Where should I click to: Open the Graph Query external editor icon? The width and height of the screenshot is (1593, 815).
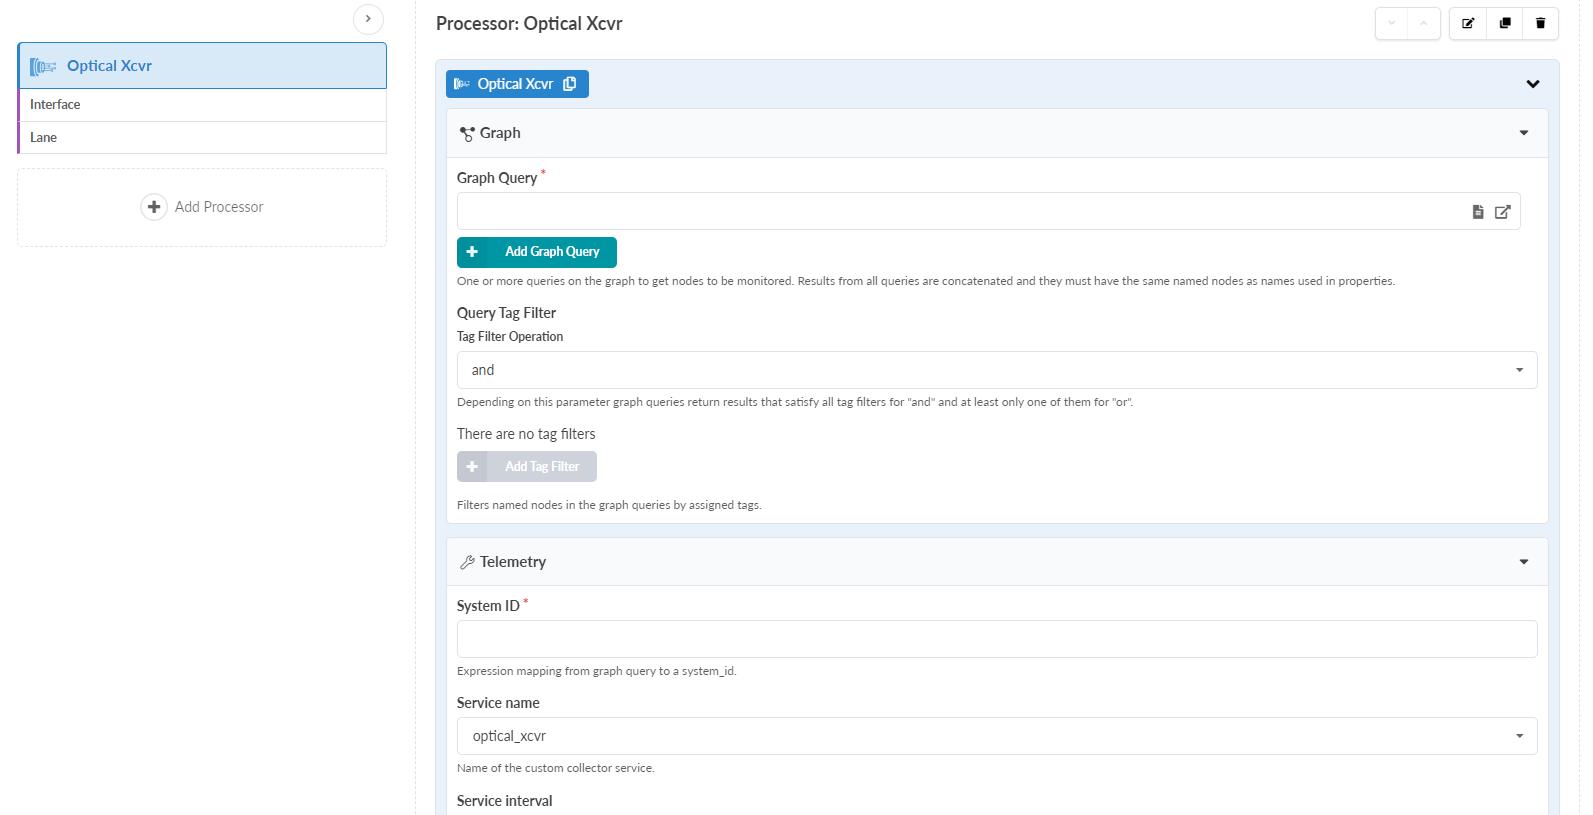(1502, 212)
